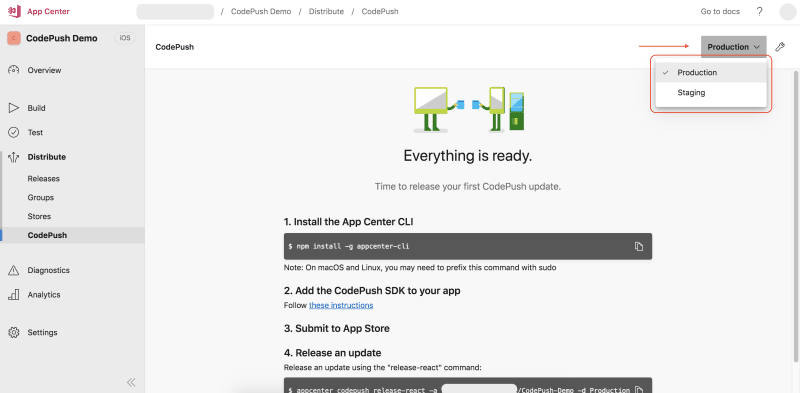Click the Build play icon
The image size is (800, 393).
[x=14, y=108]
